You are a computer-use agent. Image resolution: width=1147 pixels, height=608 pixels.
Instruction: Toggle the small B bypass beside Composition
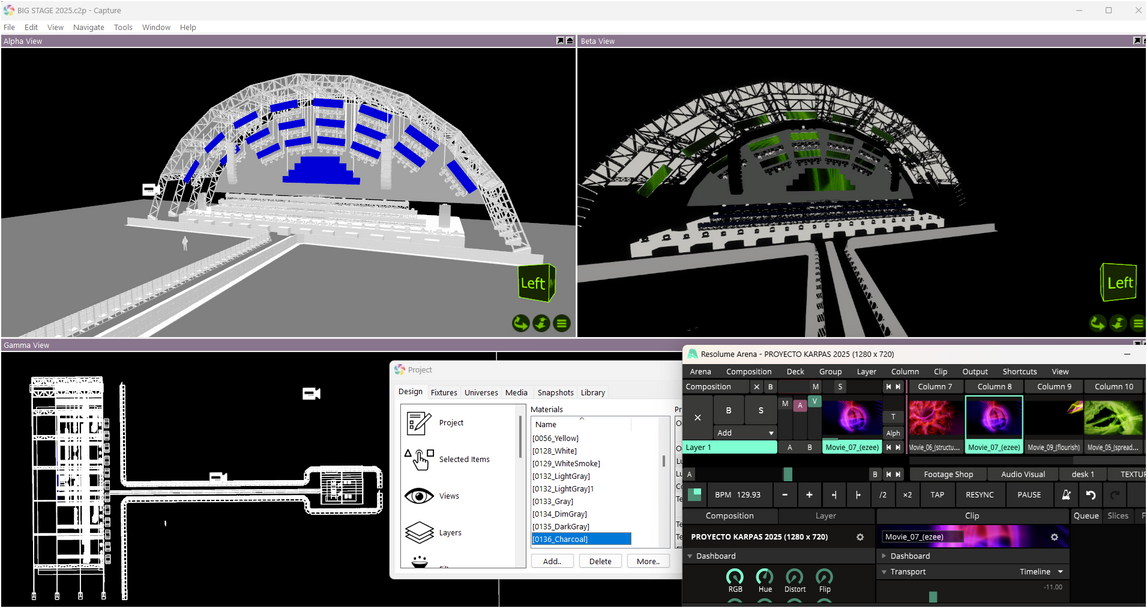tap(770, 386)
